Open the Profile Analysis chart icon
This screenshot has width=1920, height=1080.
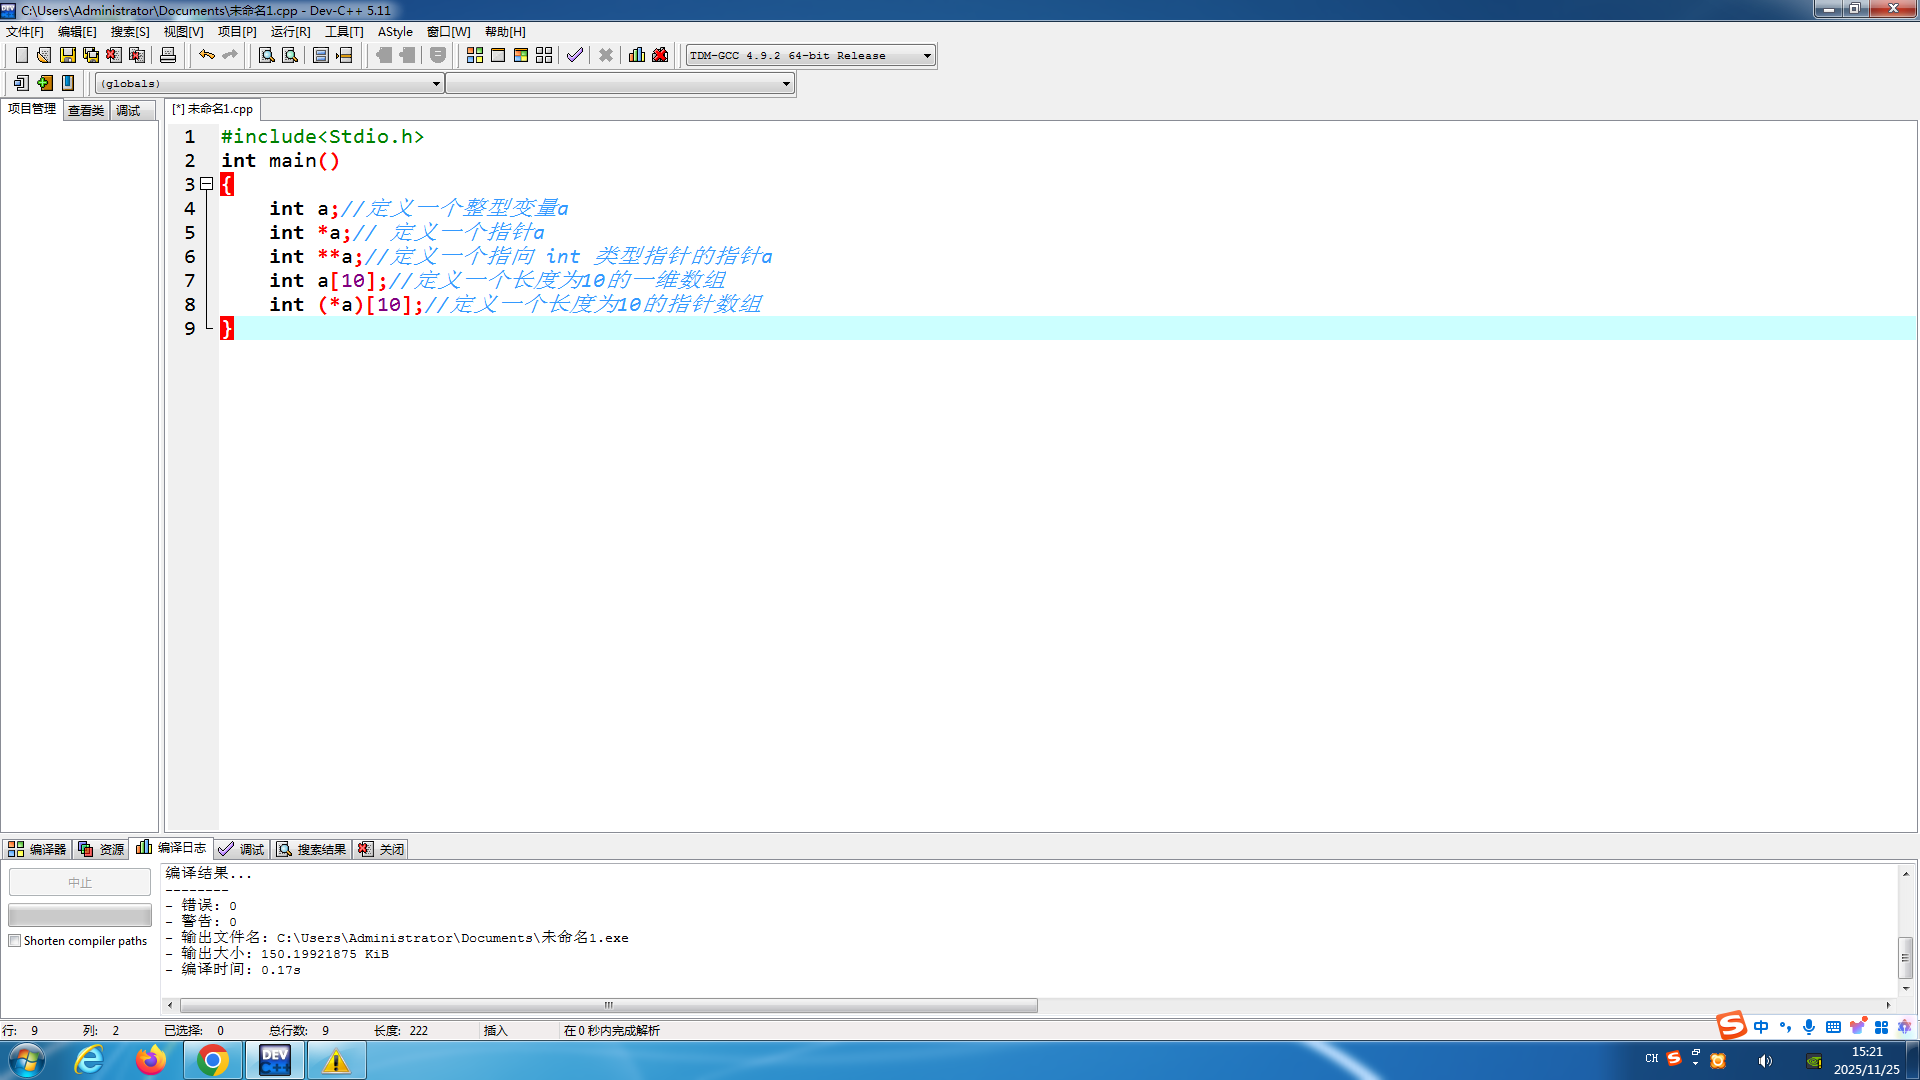637,55
